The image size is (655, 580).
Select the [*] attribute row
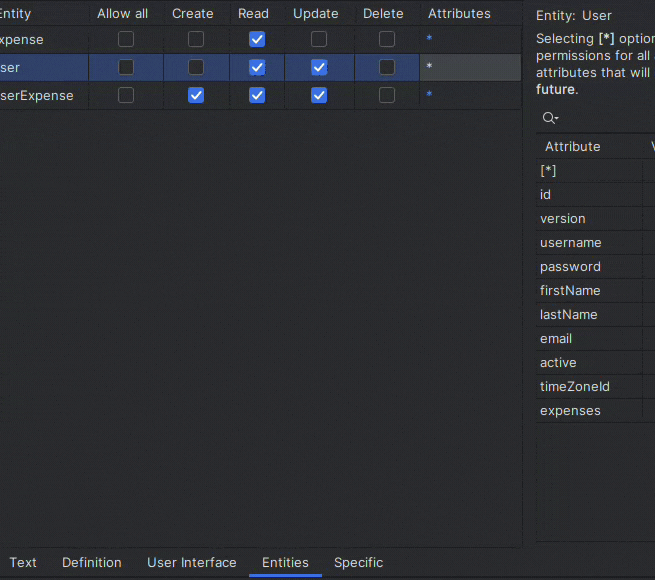coord(548,171)
